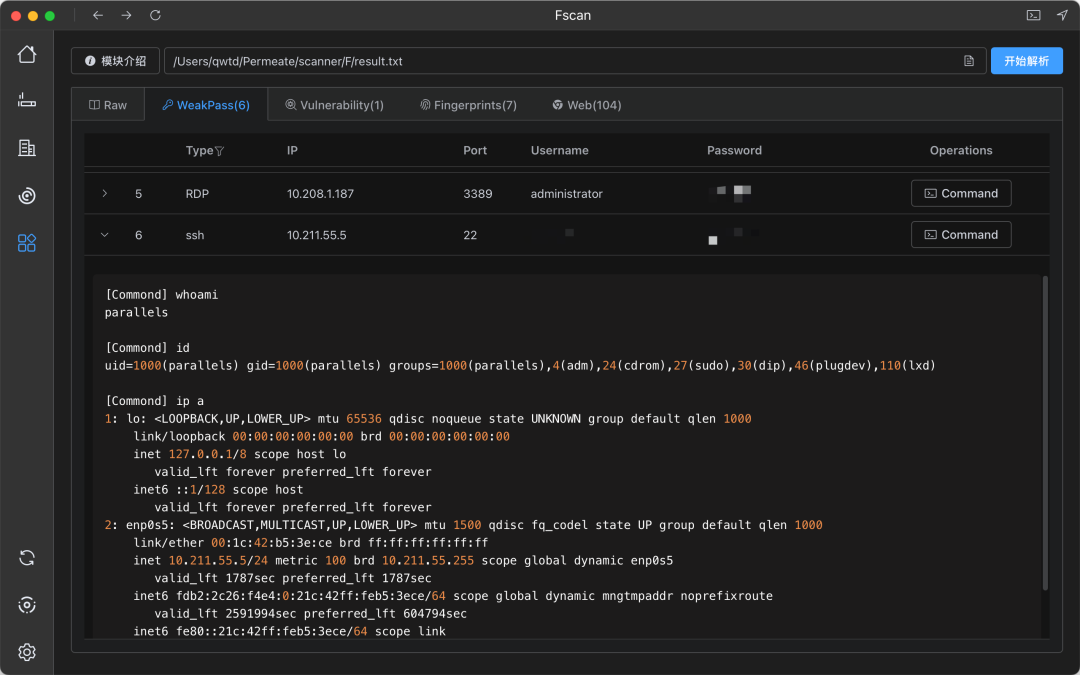The height and width of the screenshot is (675, 1080).
Task: Reload using the title bar refresh icon
Action: (x=156, y=15)
